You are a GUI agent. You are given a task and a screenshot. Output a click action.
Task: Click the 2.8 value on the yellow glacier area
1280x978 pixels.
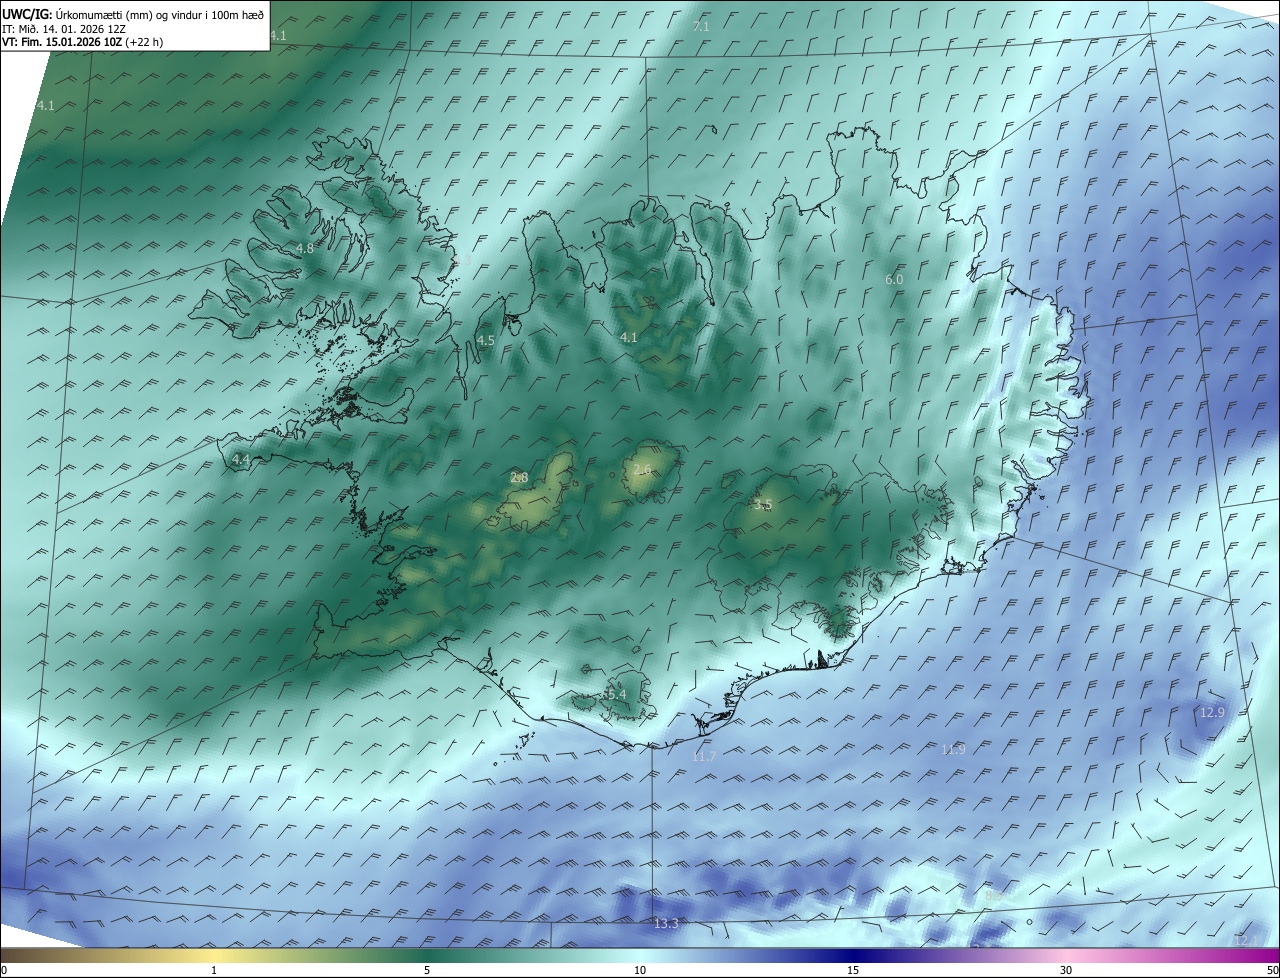click(519, 477)
